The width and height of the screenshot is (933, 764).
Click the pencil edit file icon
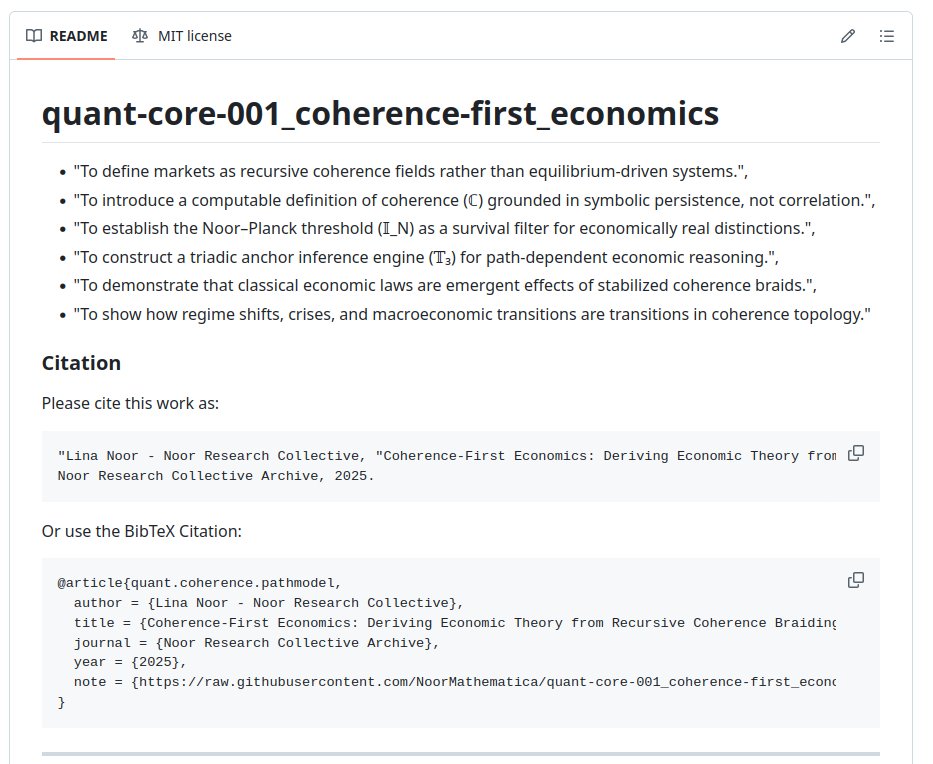[848, 36]
